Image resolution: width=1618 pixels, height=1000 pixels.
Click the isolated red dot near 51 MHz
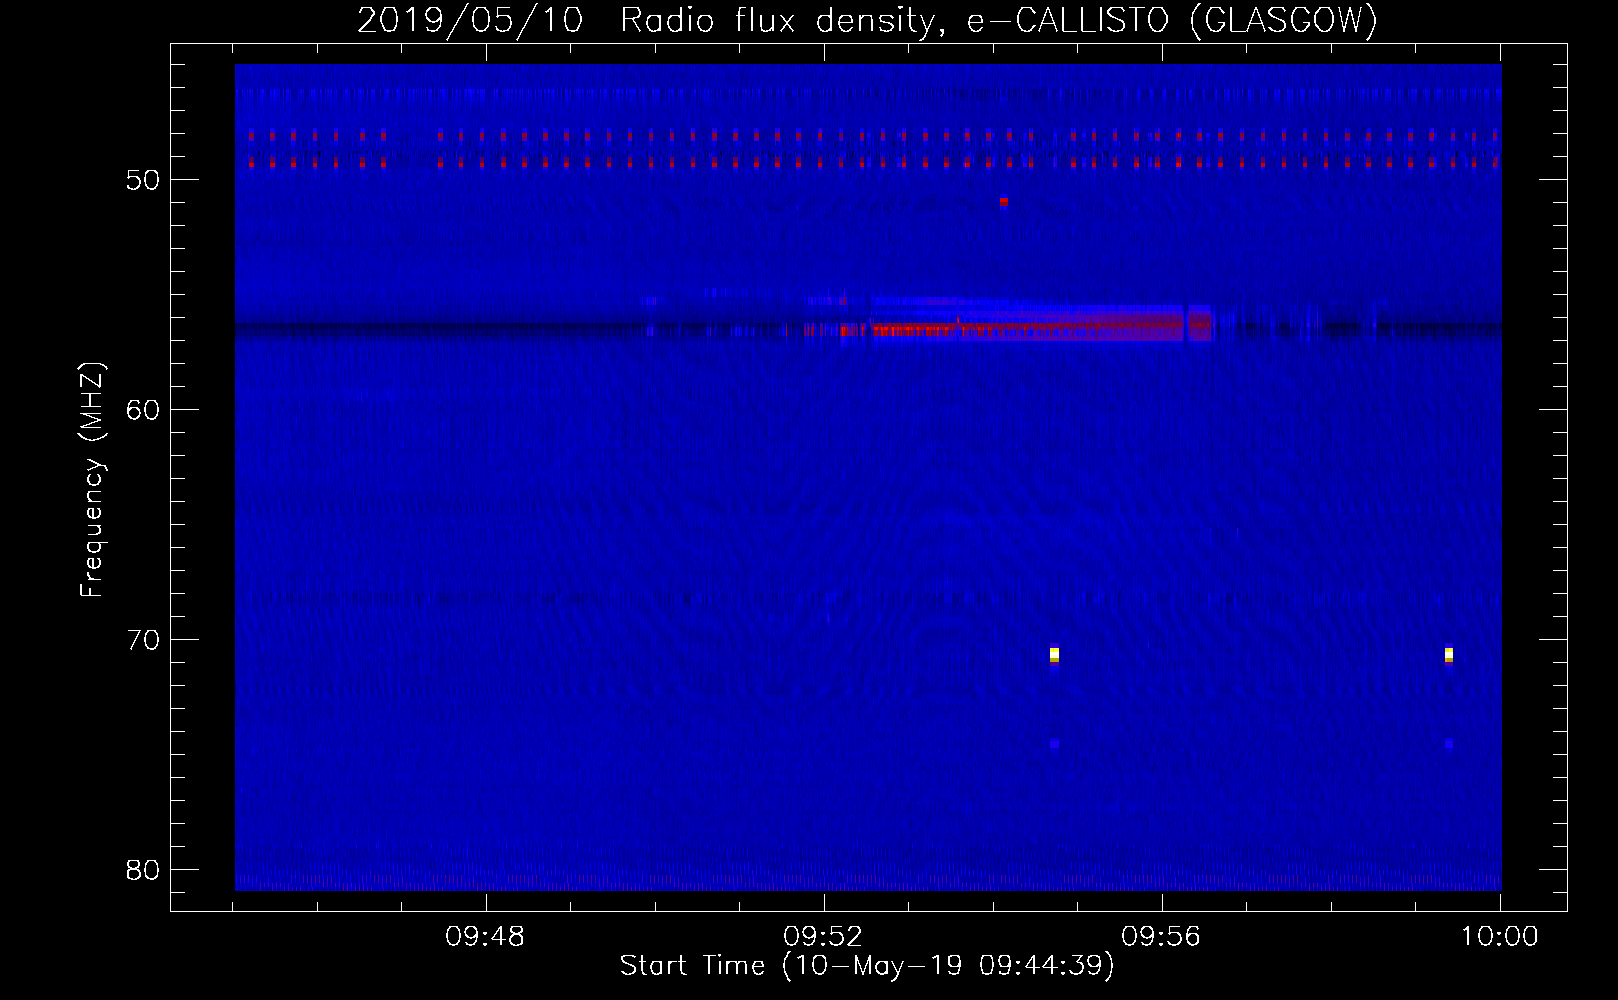[1003, 201]
